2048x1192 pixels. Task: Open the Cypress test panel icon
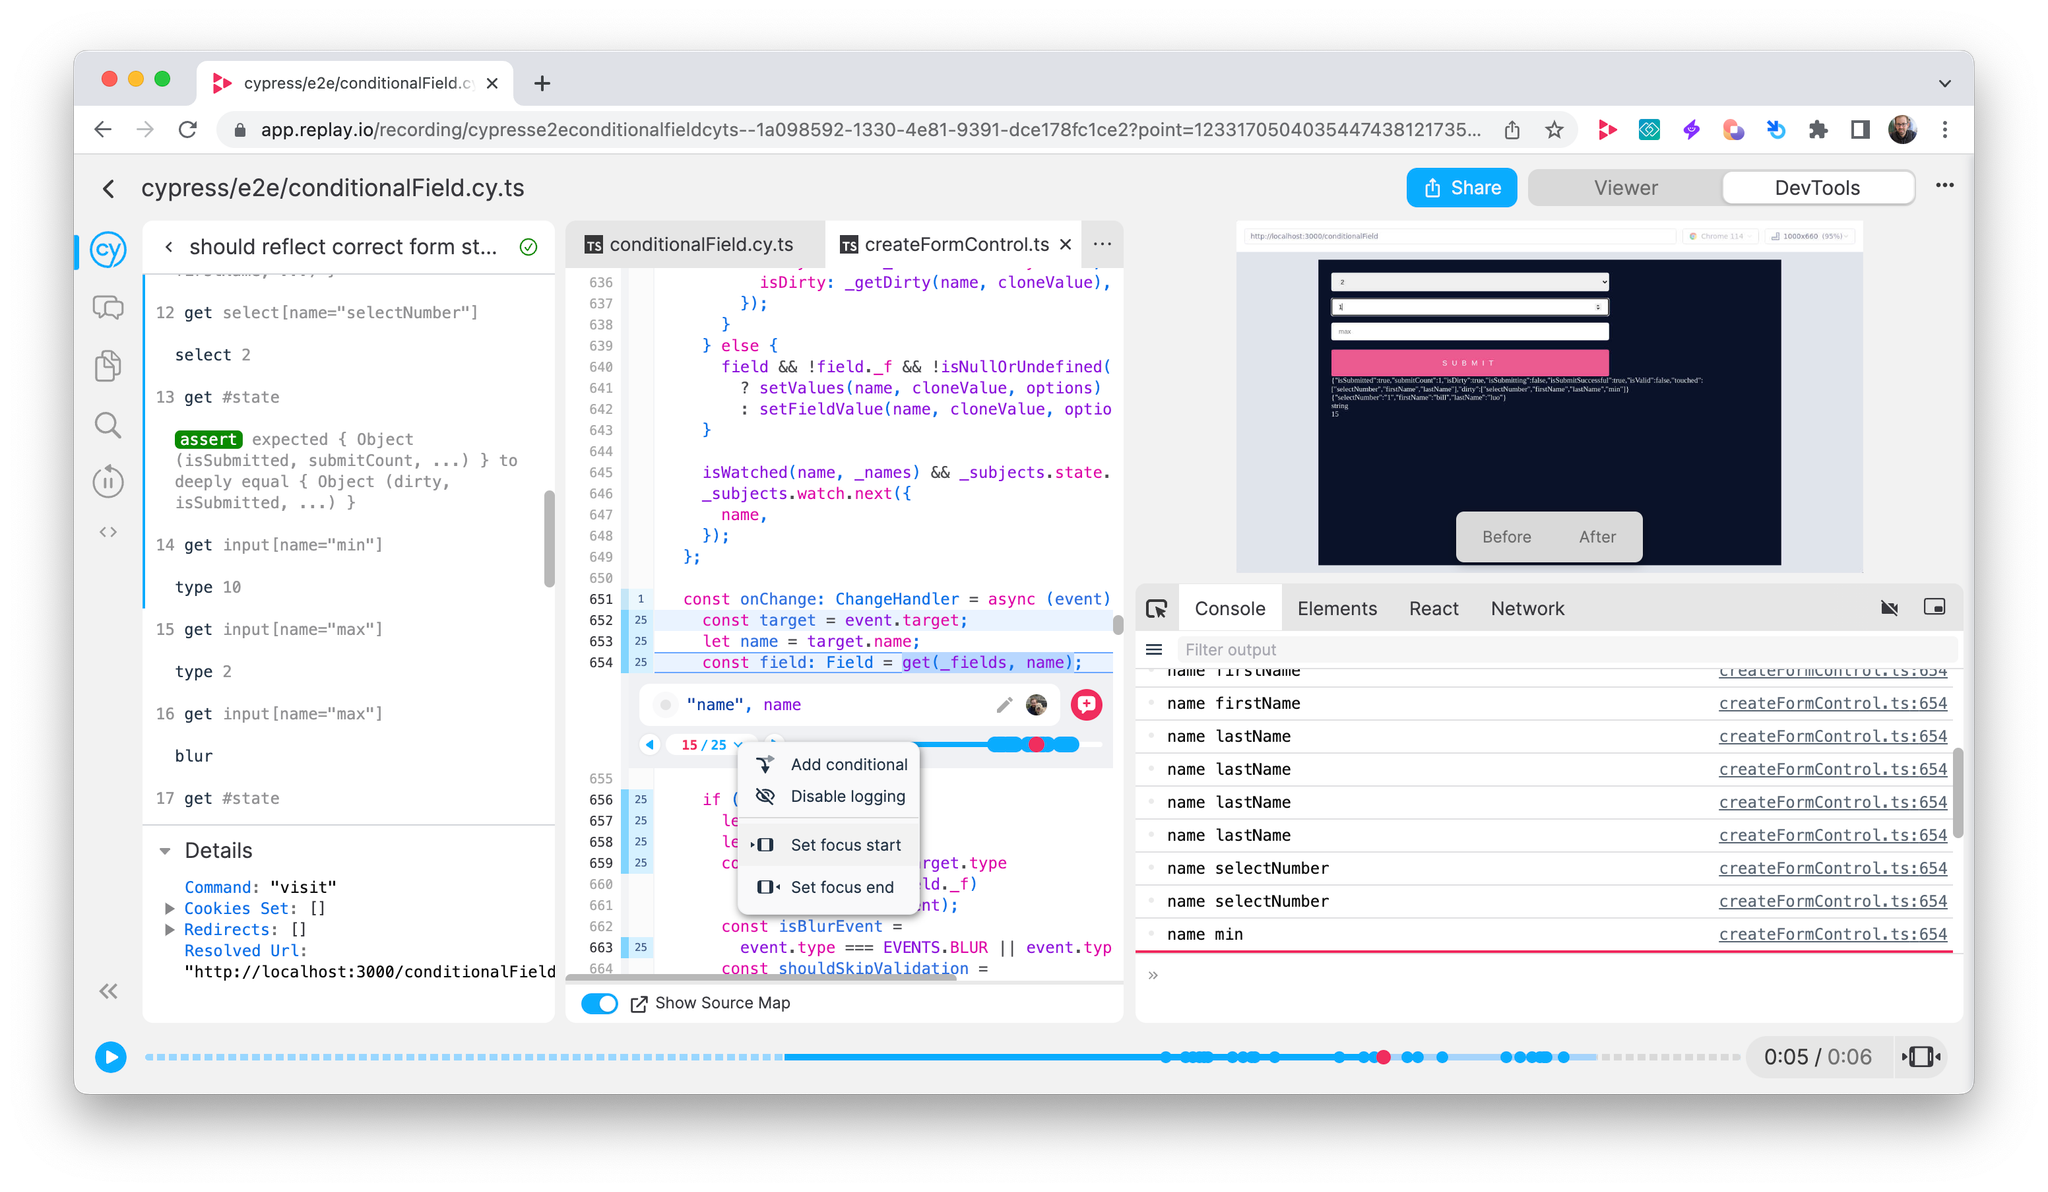tap(108, 249)
